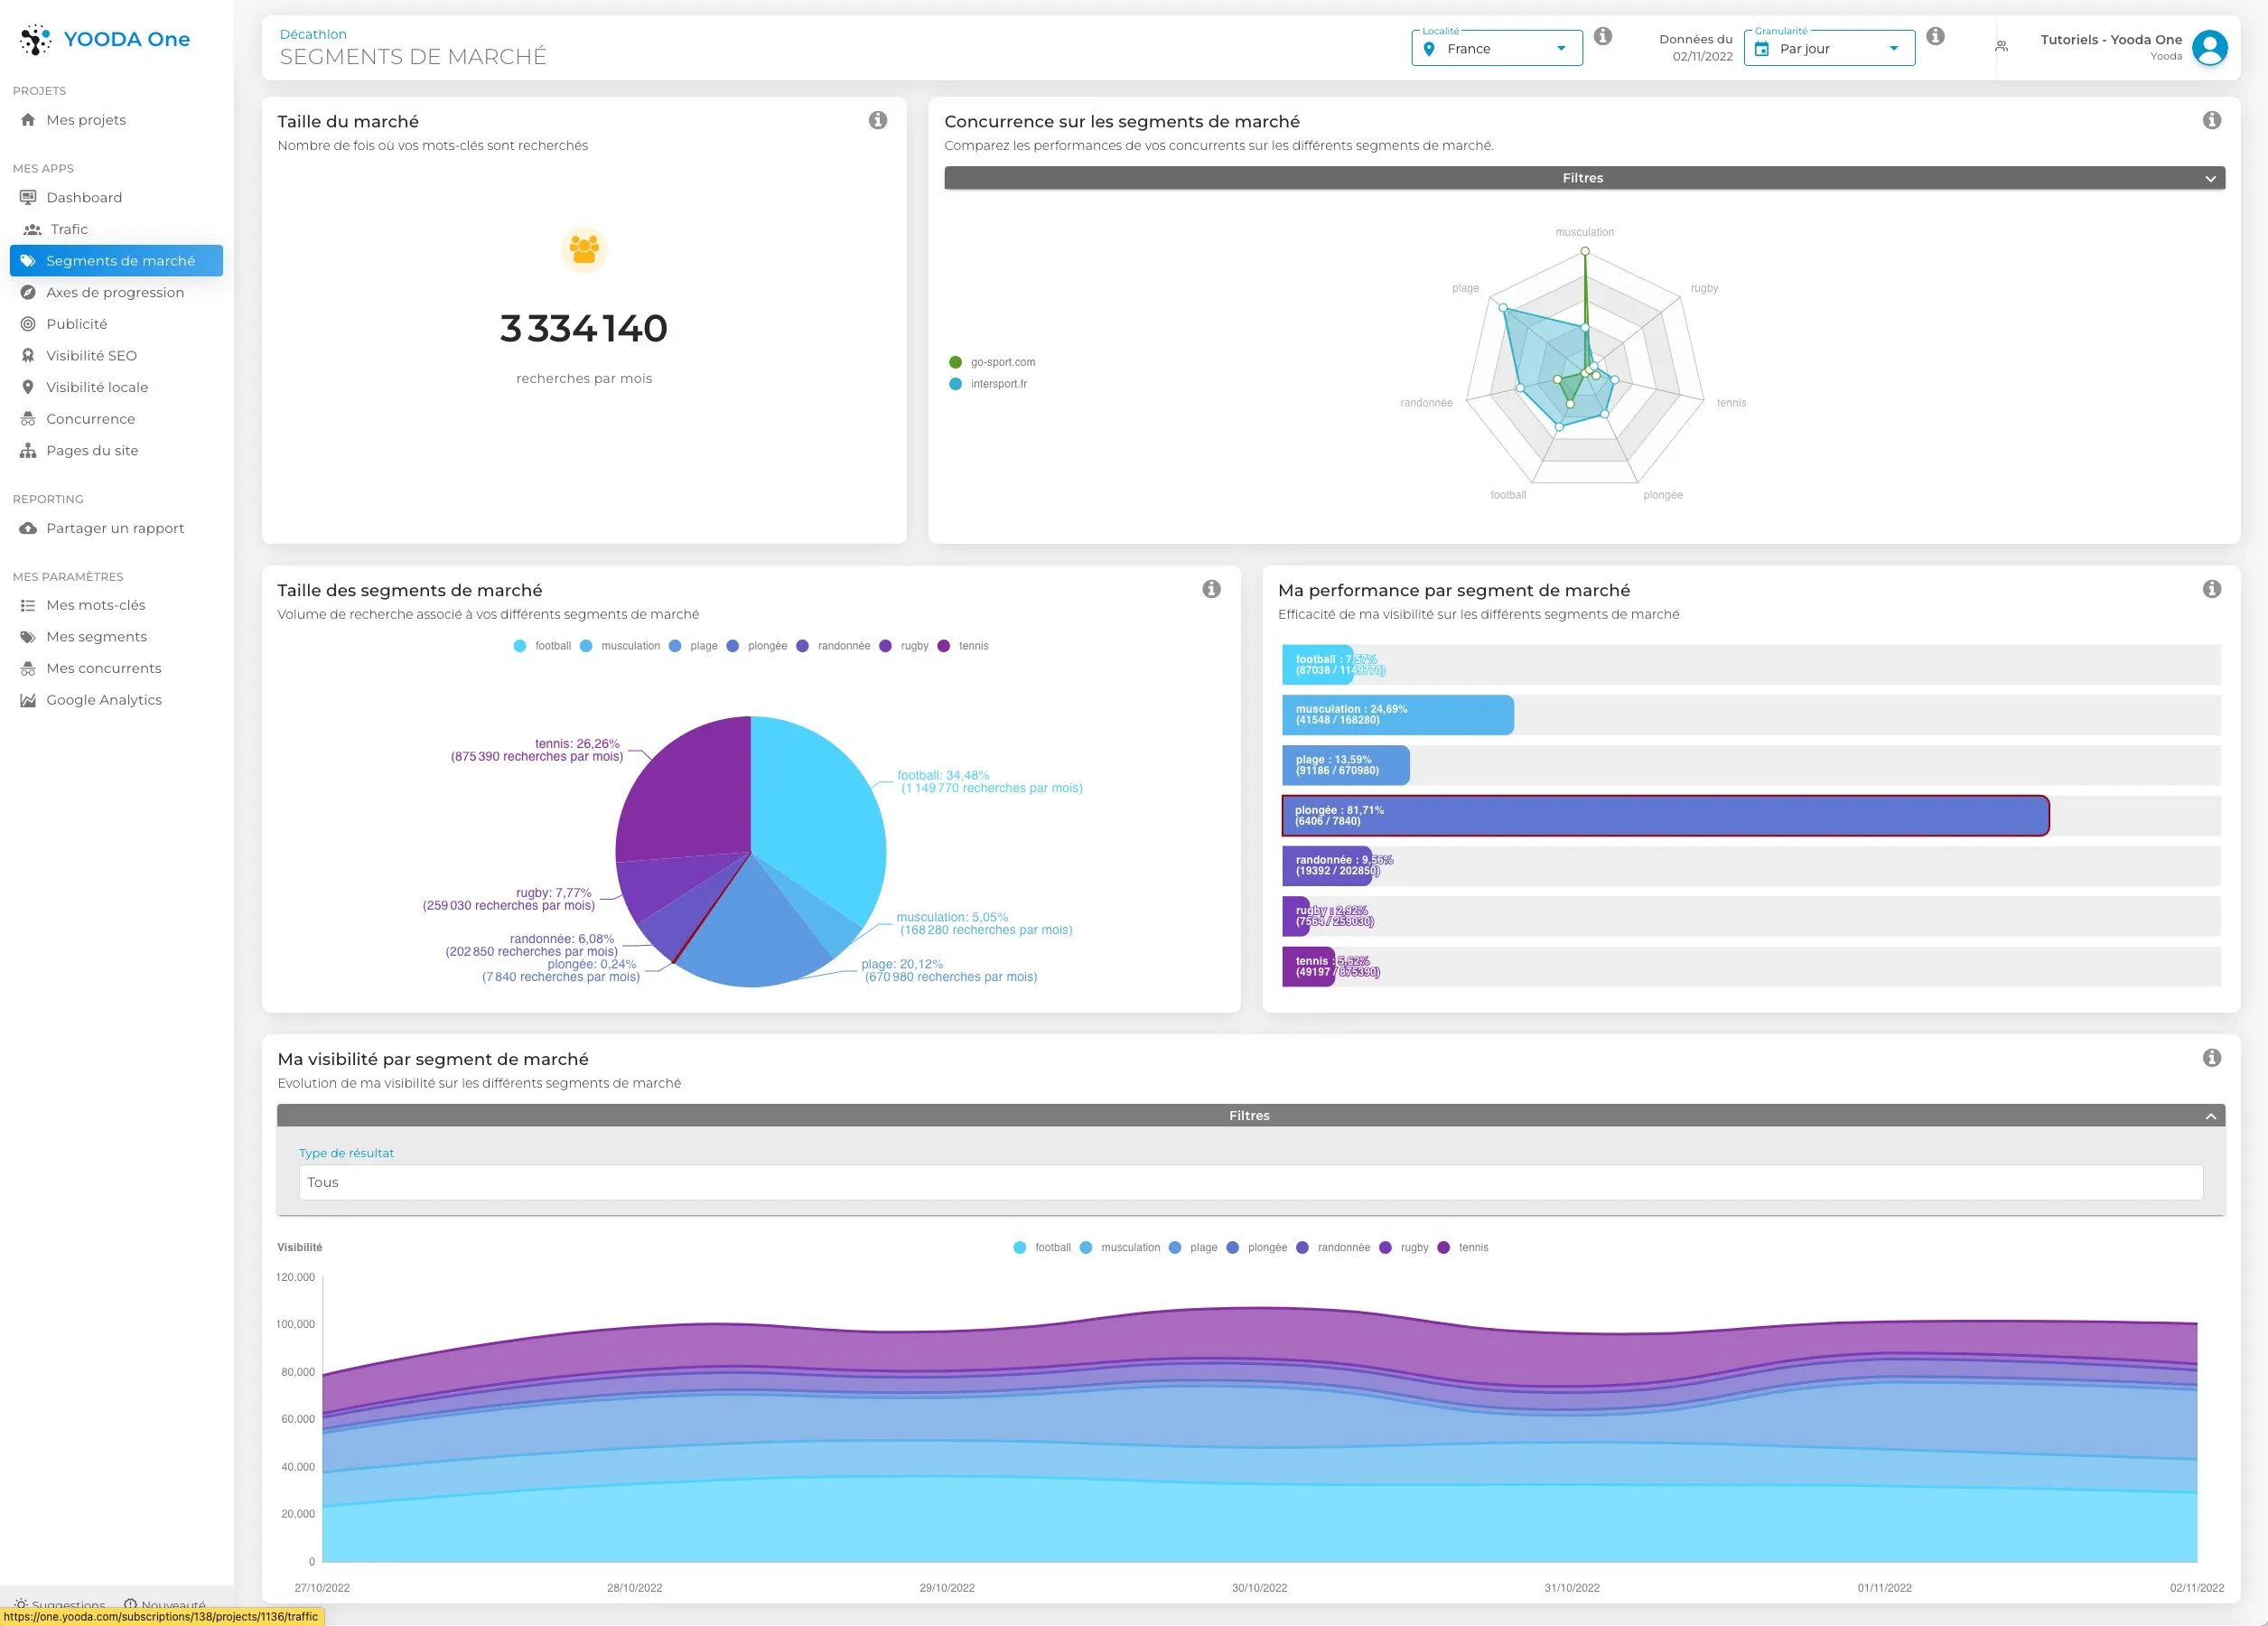Expand Filtres bar in Concurrence panel

click(x=1583, y=178)
